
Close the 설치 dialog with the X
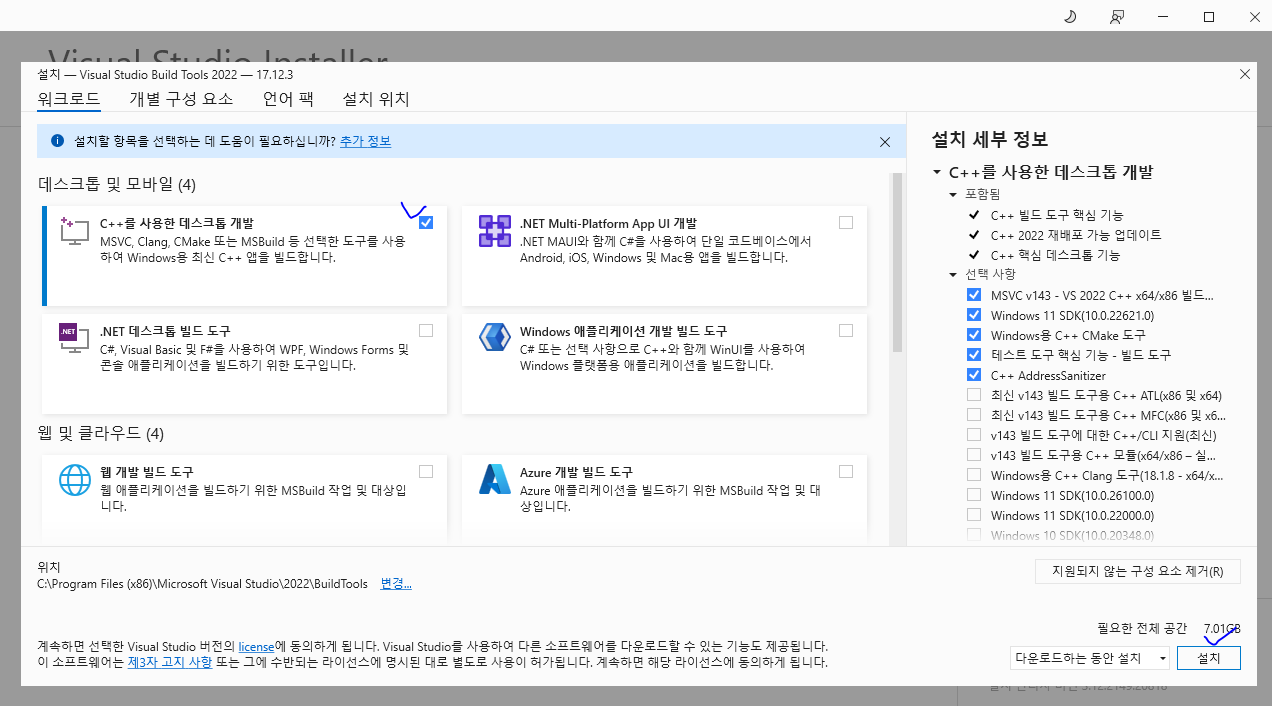(1245, 74)
